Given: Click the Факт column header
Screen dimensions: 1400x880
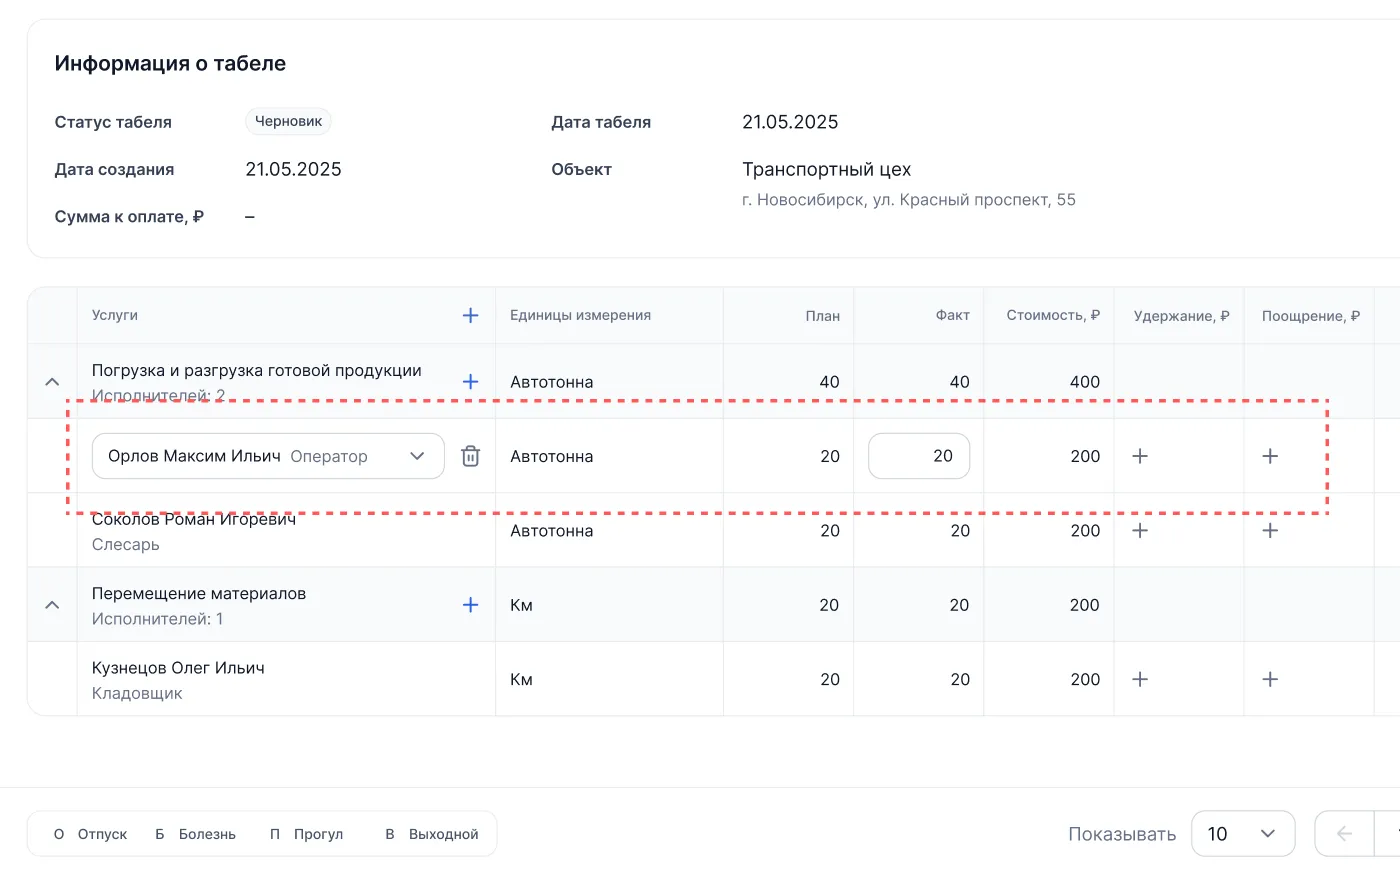Looking at the screenshot, I should point(952,315).
